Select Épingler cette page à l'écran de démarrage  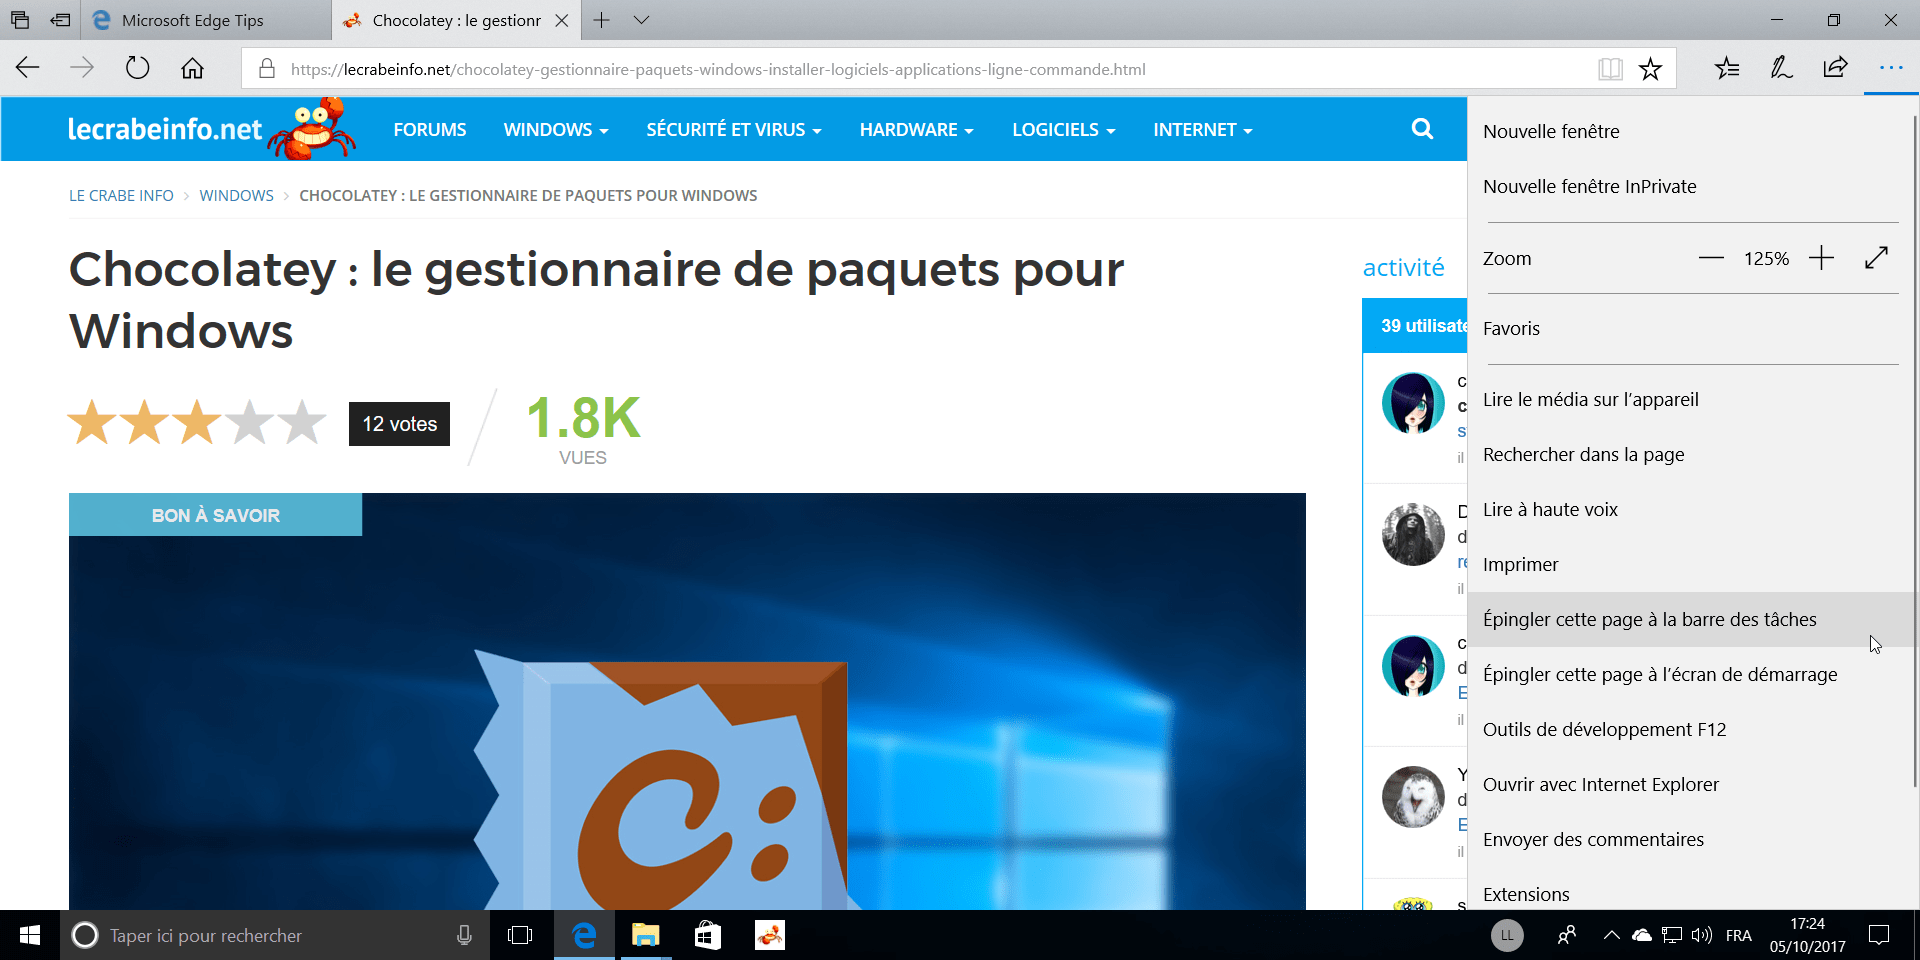(x=1691, y=674)
